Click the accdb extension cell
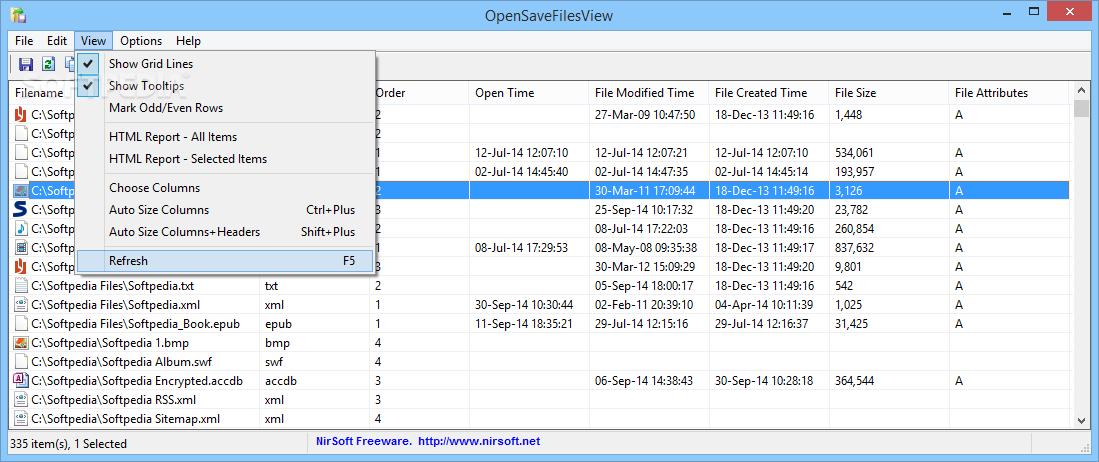 point(281,381)
